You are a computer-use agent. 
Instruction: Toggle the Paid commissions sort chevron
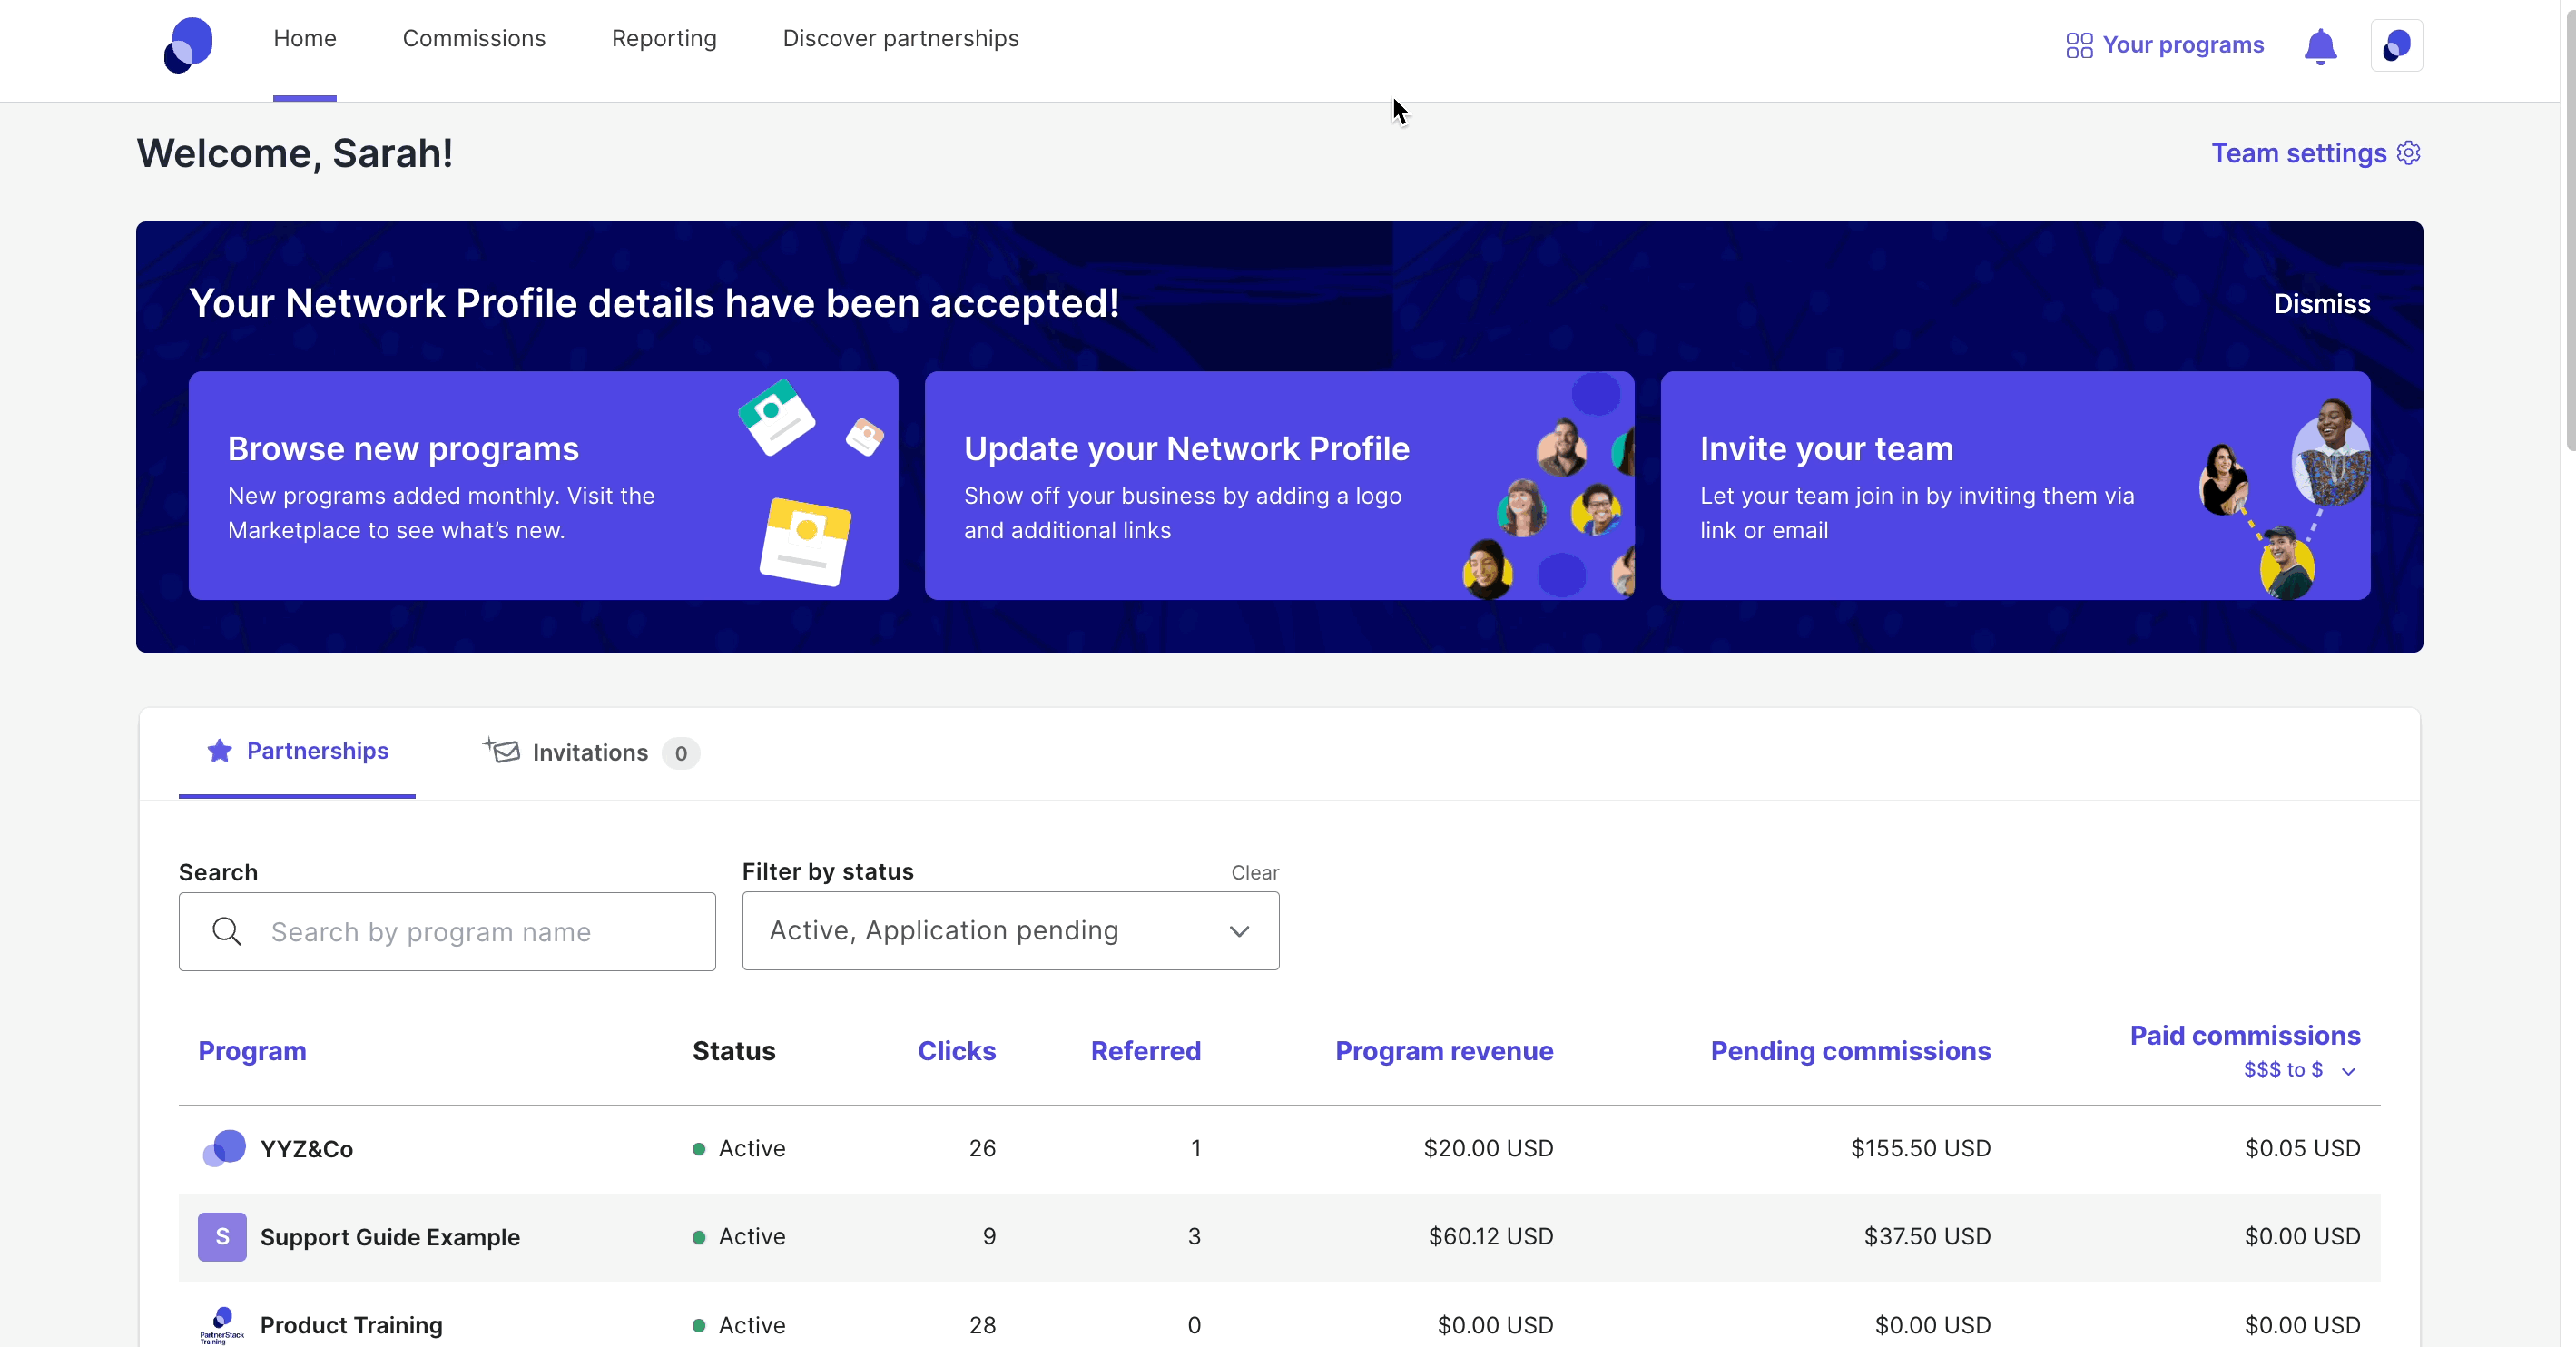(2348, 1071)
